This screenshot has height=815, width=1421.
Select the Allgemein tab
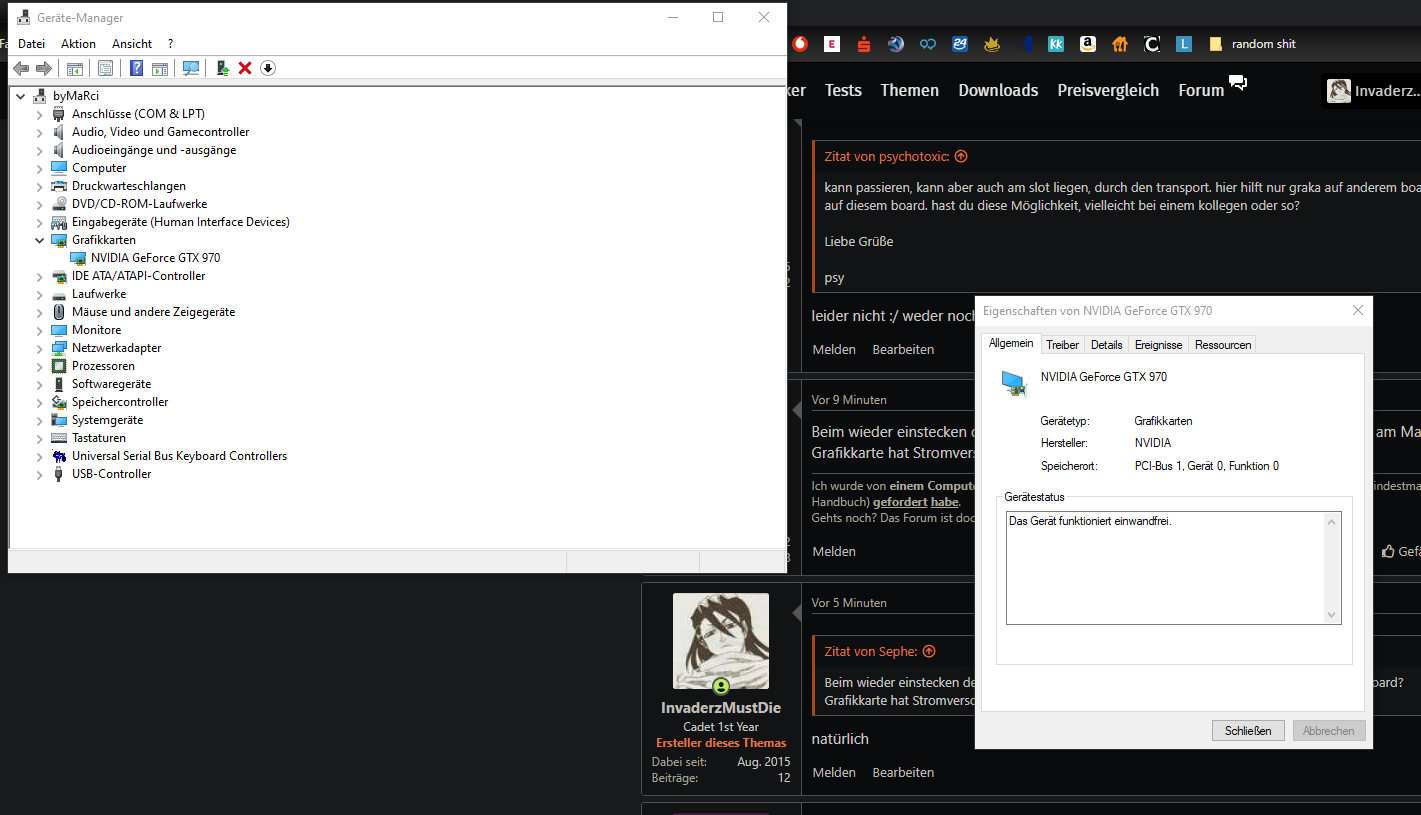[1011, 343]
